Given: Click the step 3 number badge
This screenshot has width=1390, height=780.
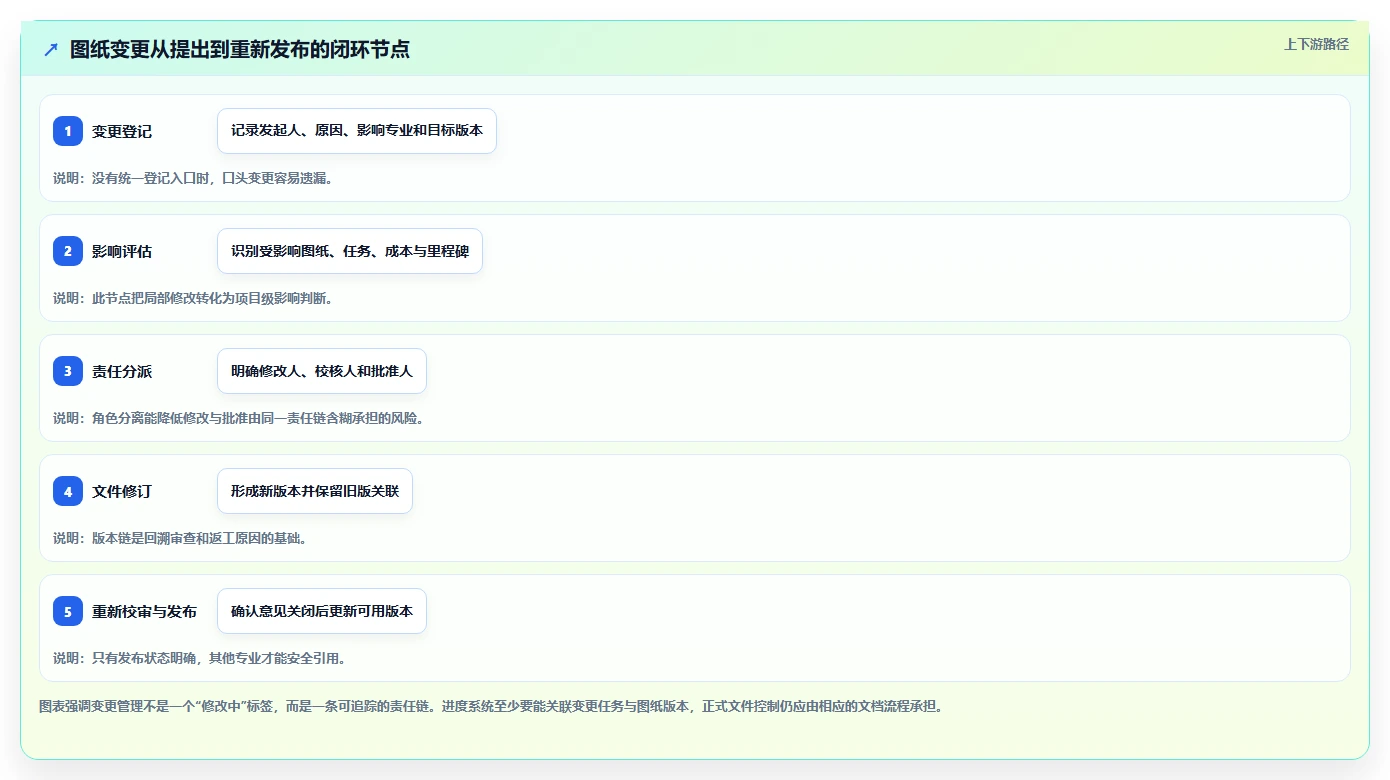Looking at the screenshot, I should (x=68, y=371).
